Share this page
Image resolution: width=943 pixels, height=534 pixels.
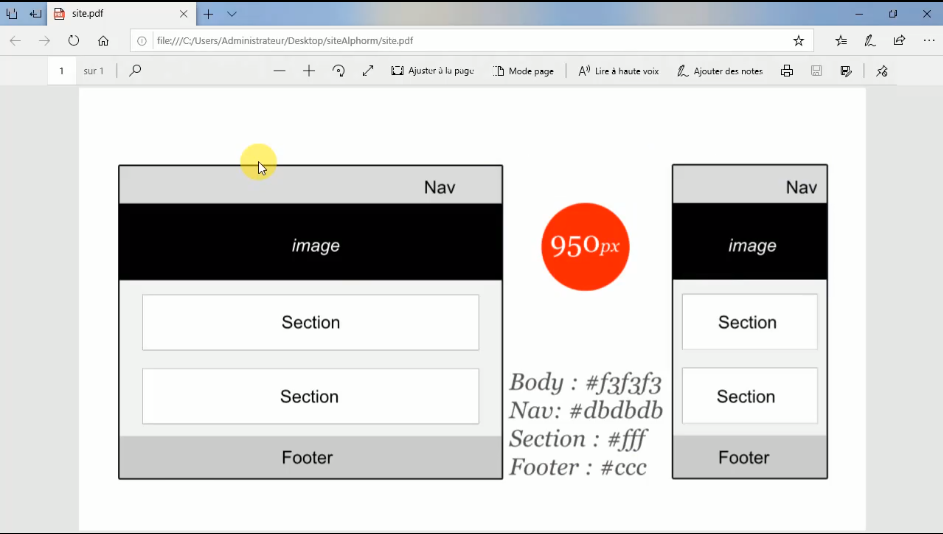[x=899, y=41]
